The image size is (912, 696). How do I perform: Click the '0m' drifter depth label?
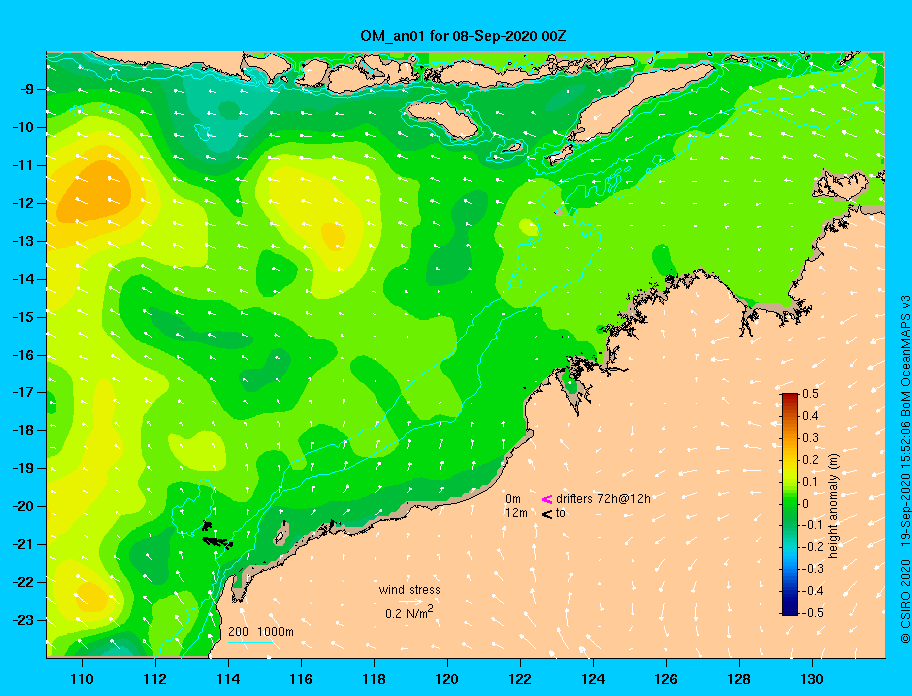tap(513, 499)
